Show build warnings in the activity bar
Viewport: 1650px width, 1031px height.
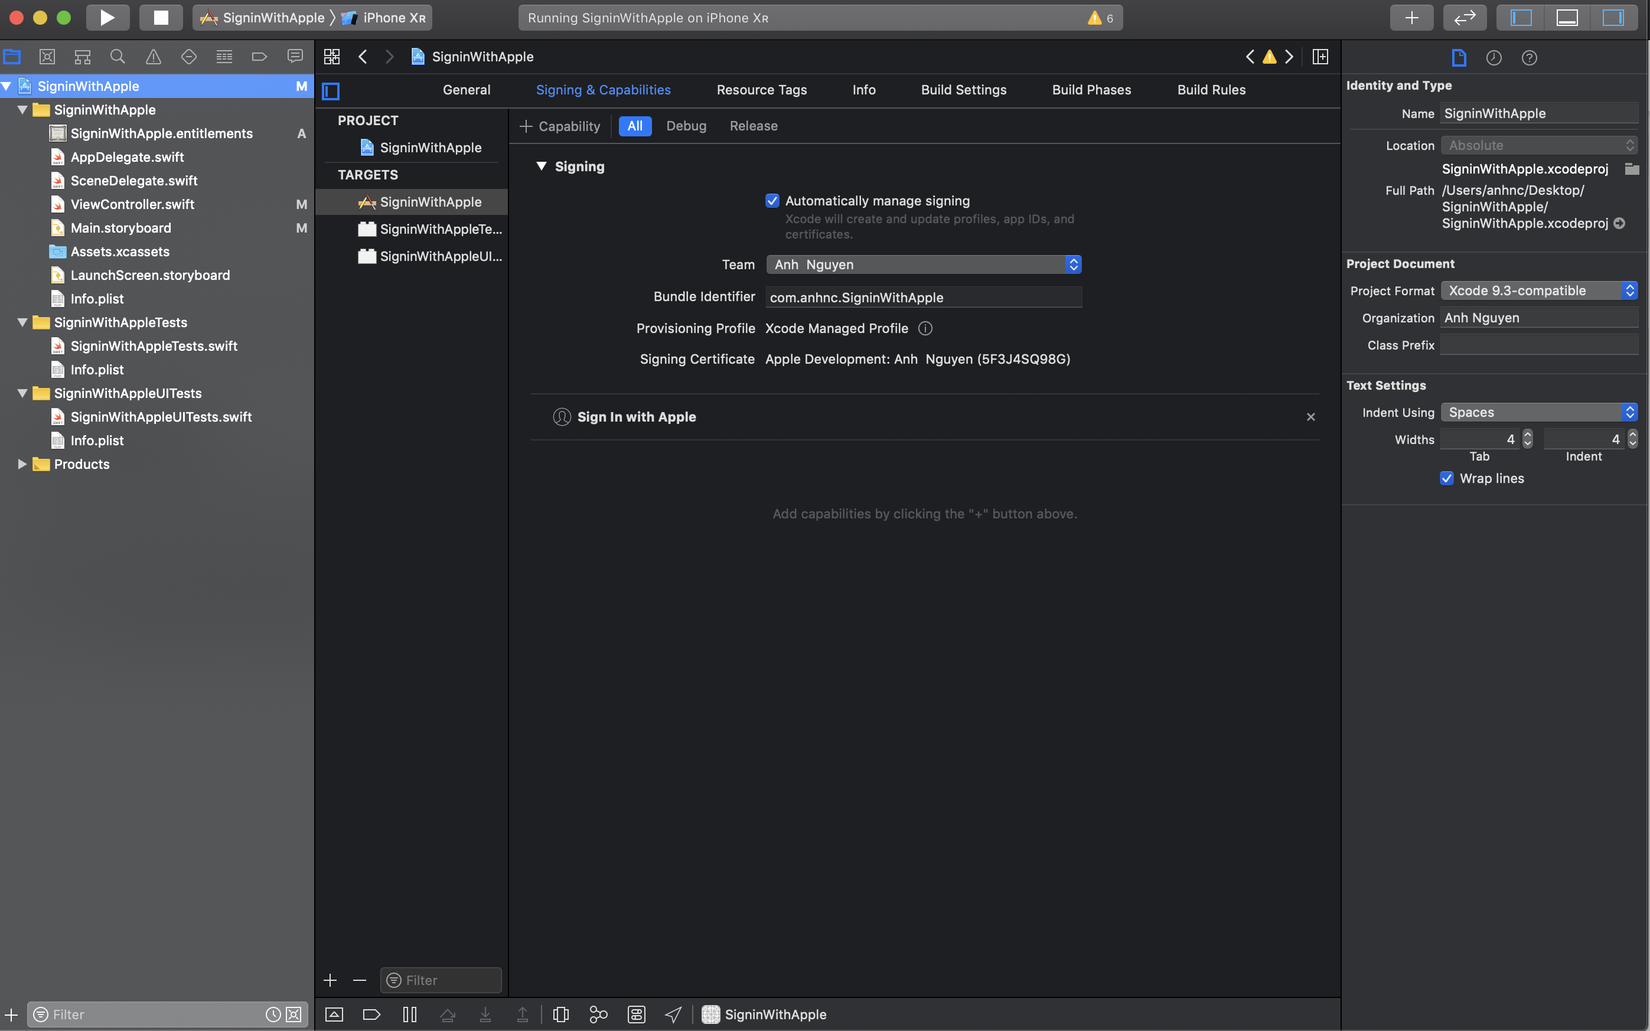1100,18
